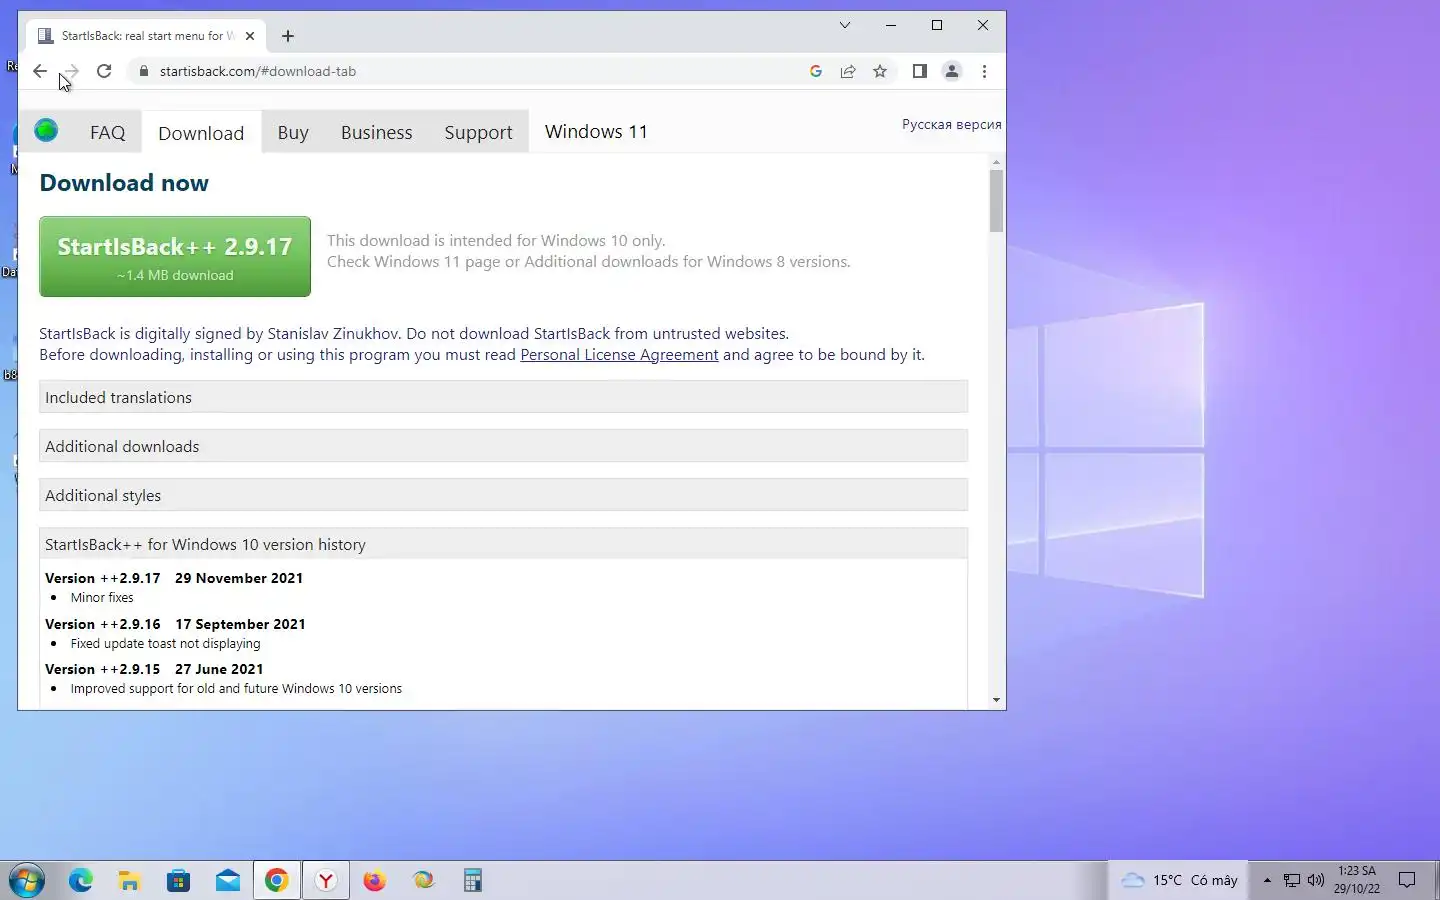The image size is (1440, 900).
Task: Click the Download now heading
Action: 124,183
